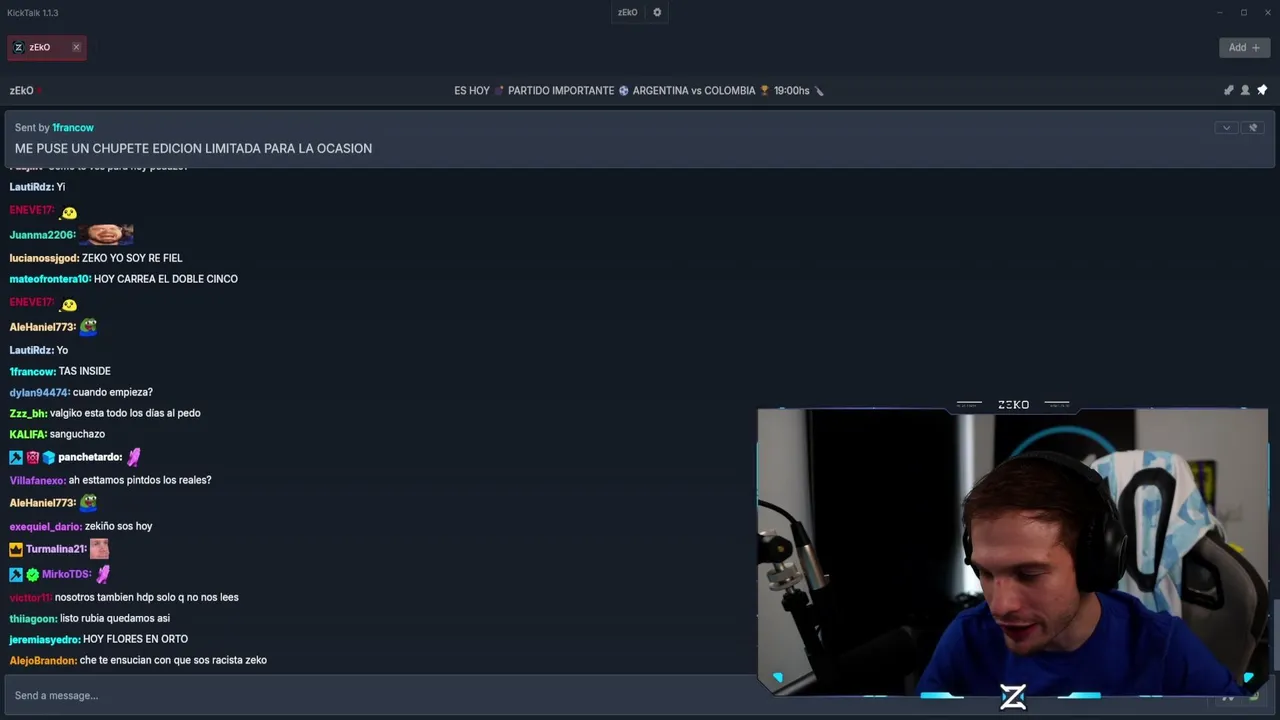Open lucianossjgod's user card
Screen dimensions: 1280x720
tap(45, 258)
